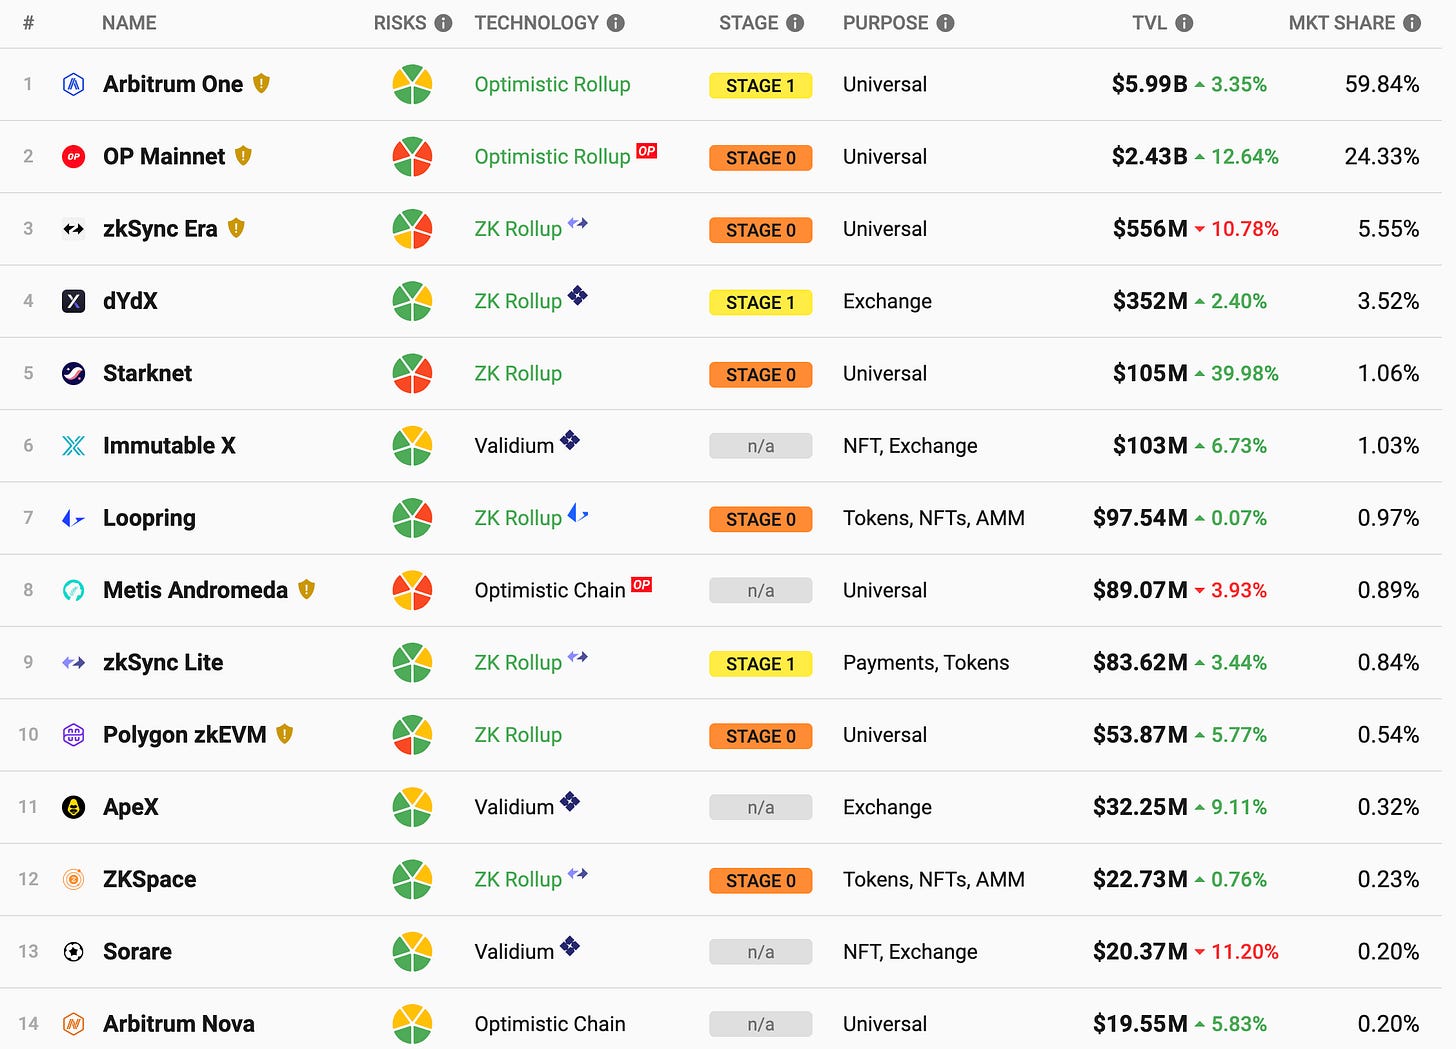The height and width of the screenshot is (1049, 1456).
Task: Click the Immutable X logo icon
Action: (x=73, y=446)
